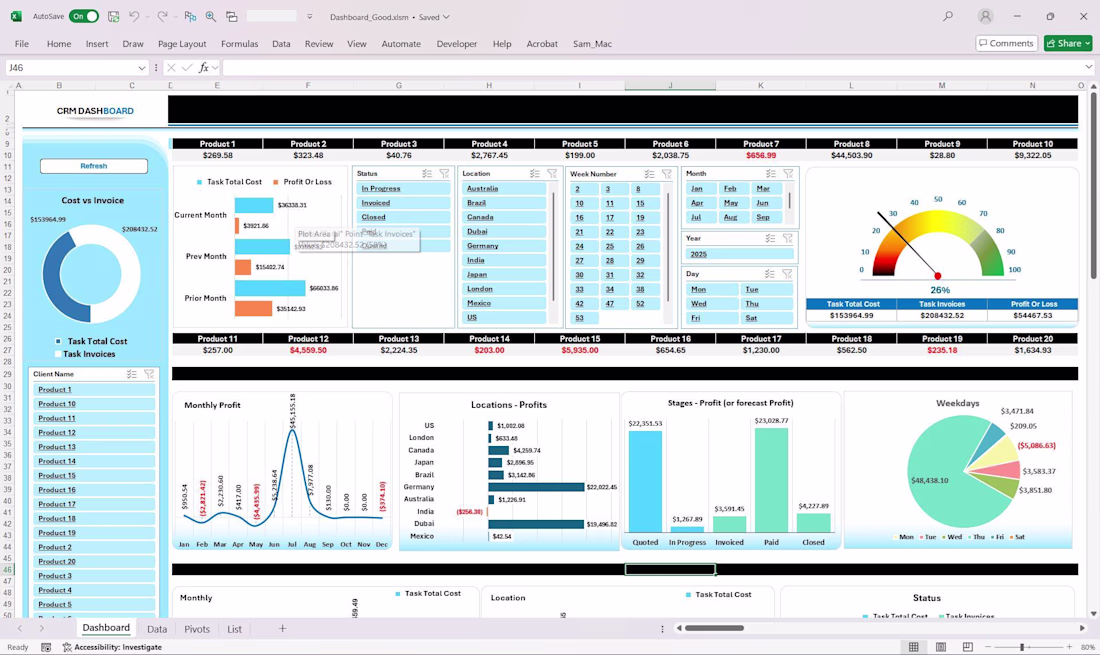The height and width of the screenshot is (655, 1100).
Task: Open the Customize Quick Access Toolbar dropdown
Action: click(x=309, y=16)
